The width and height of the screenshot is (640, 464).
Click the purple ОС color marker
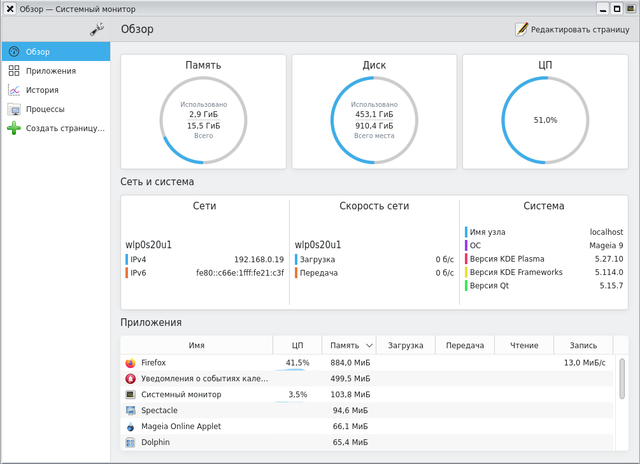click(466, 245)
